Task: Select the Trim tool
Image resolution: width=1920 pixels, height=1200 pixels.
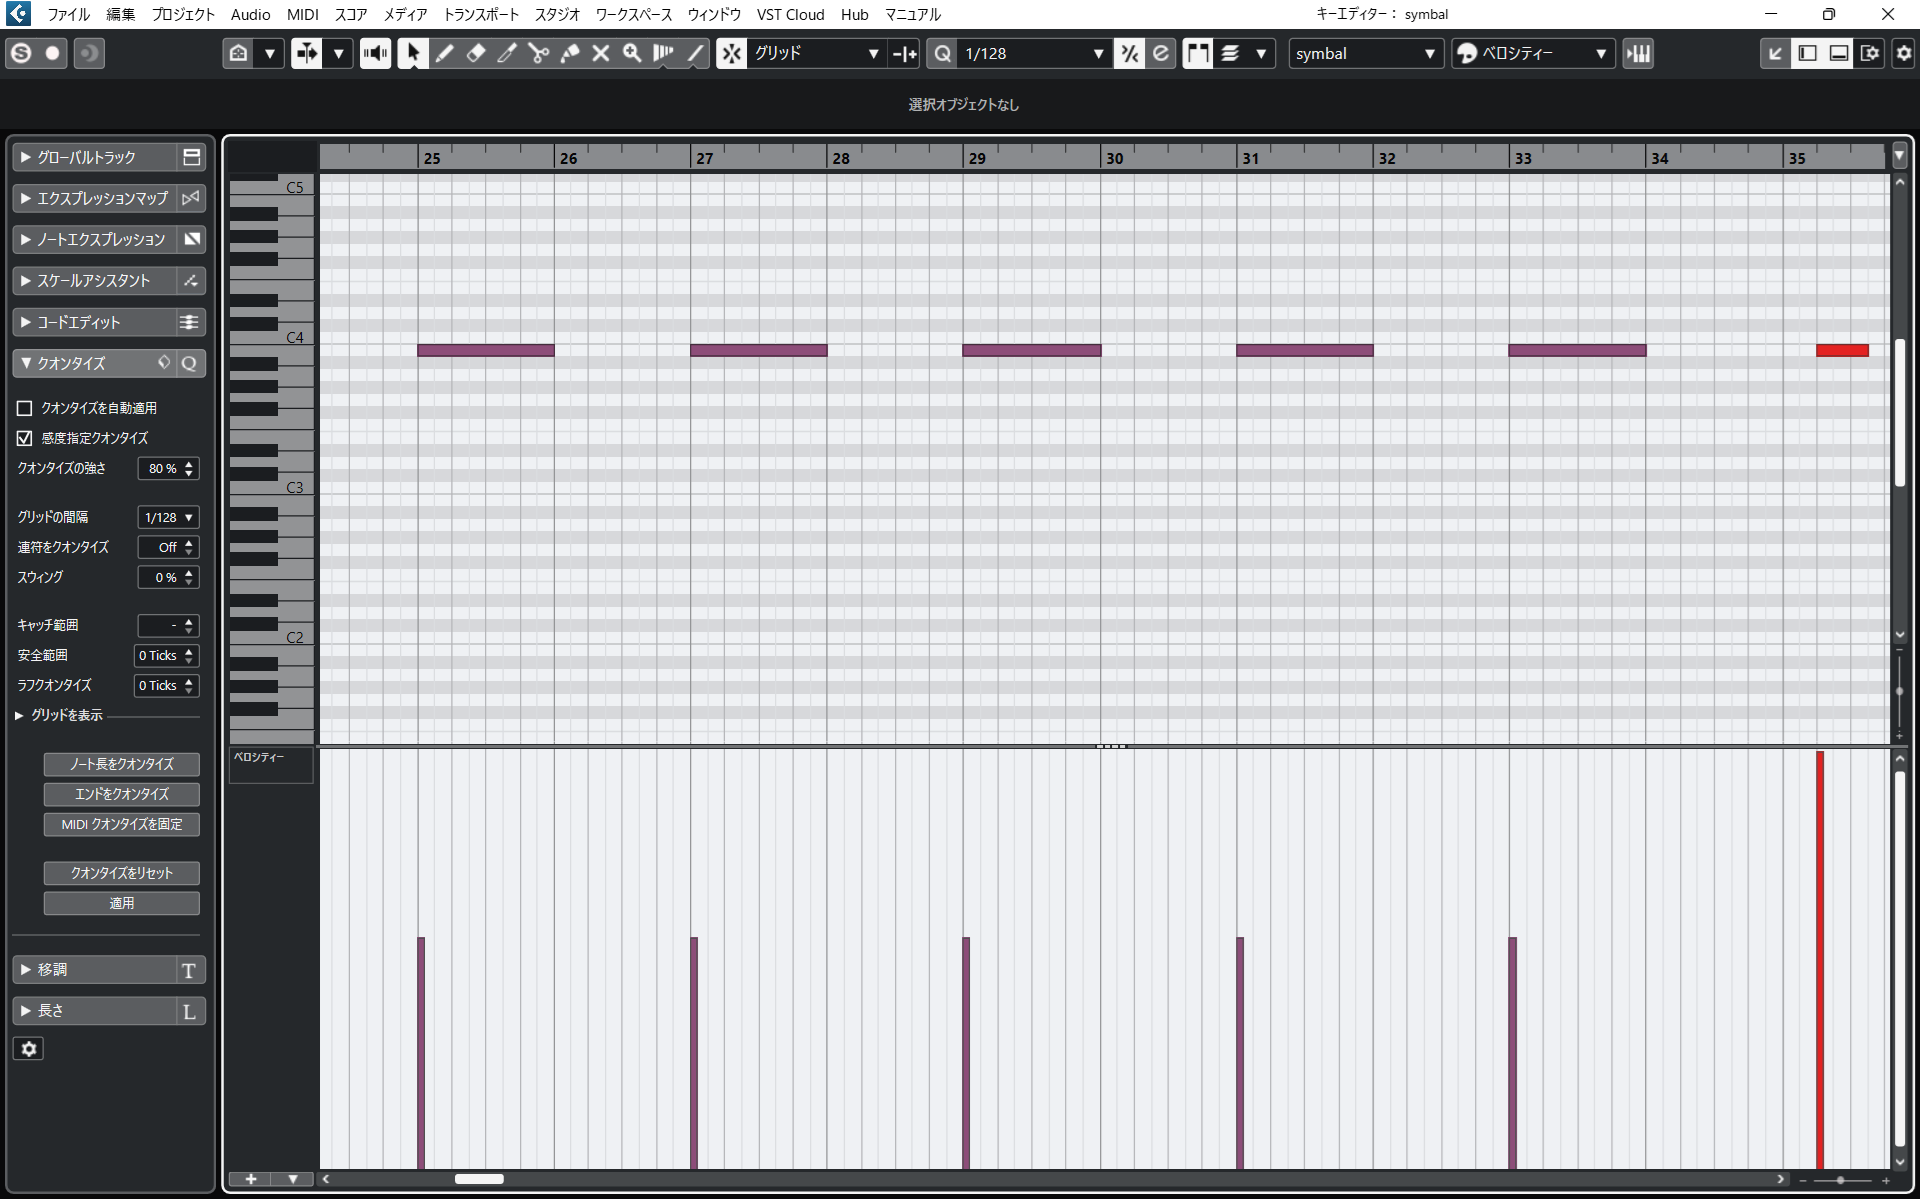Action: click(x=507, y=54)
